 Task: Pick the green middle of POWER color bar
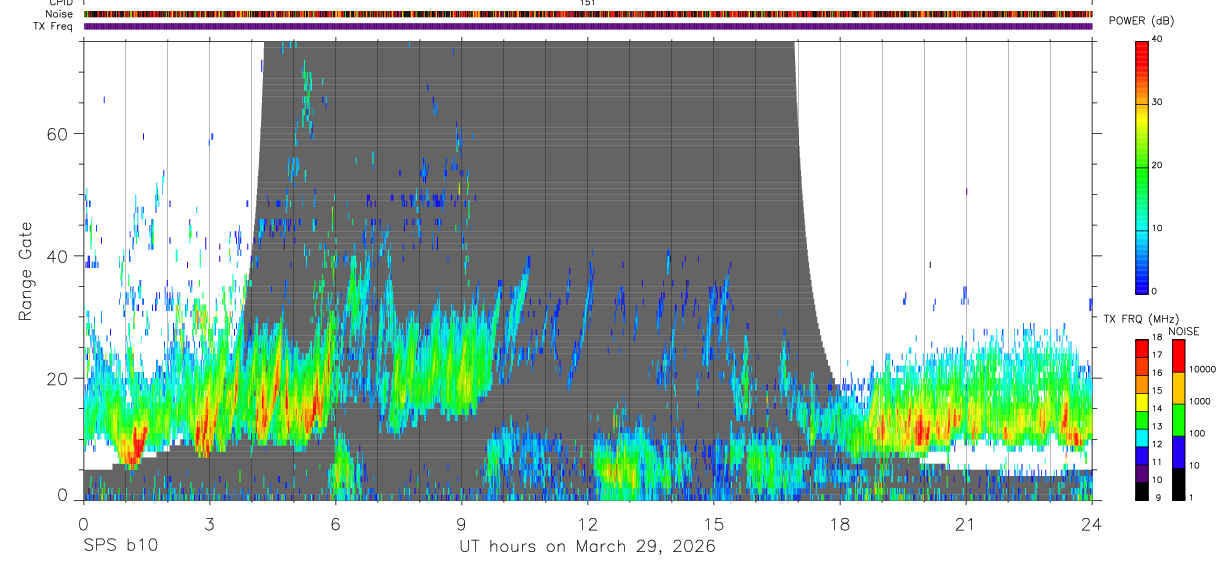(1141, 170)
